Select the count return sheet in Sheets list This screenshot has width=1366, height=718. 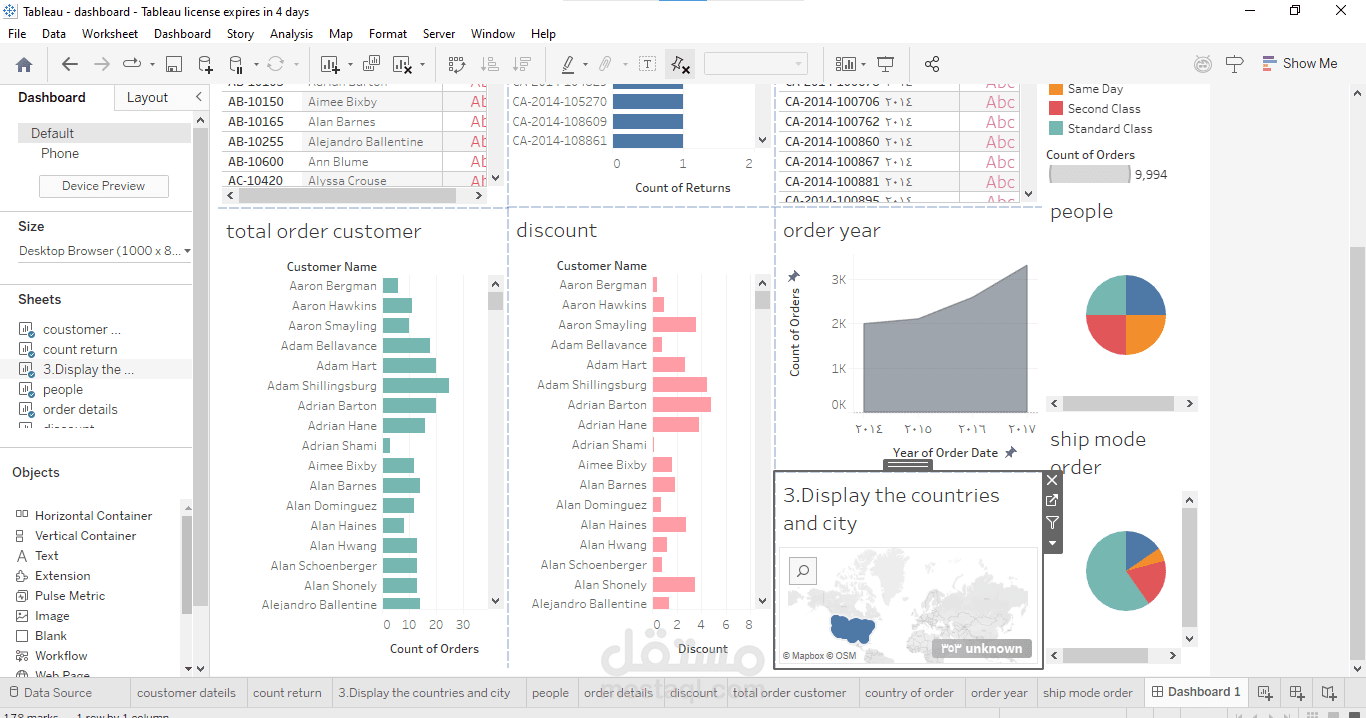click(80, 349)
